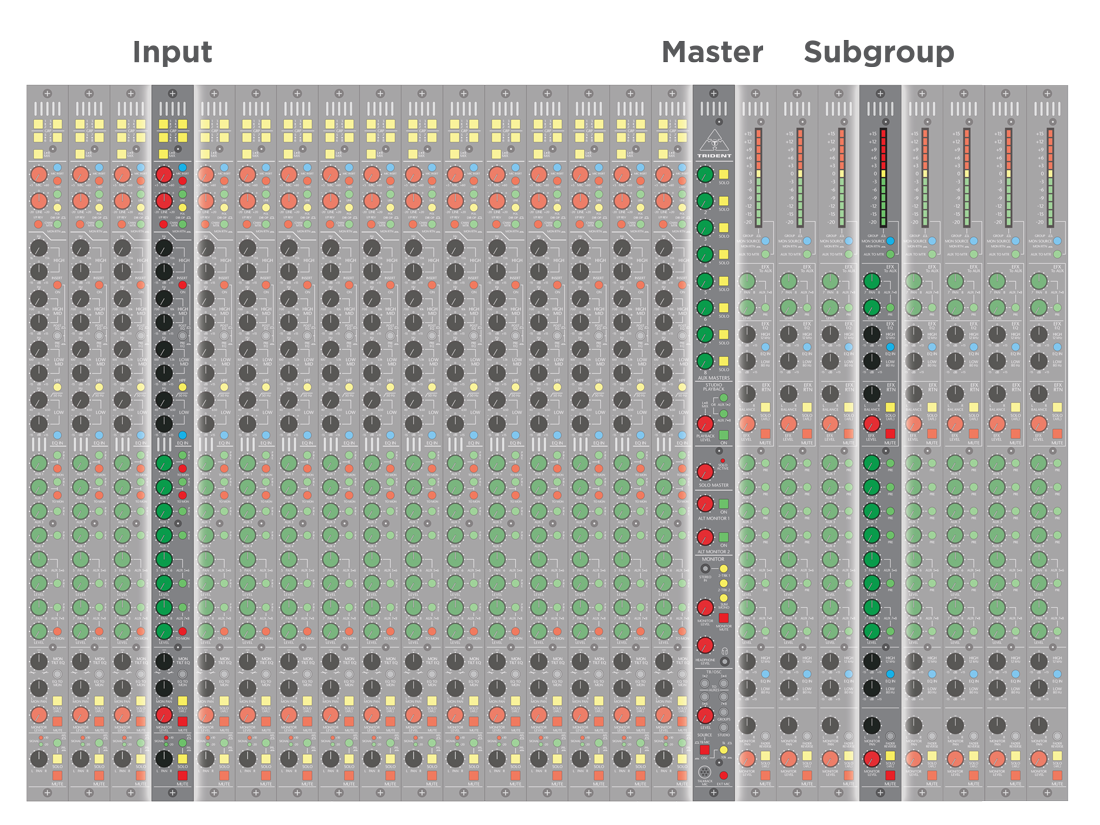Click the headphone jack in the master section
1100x825 pixels.
[724, 661]
